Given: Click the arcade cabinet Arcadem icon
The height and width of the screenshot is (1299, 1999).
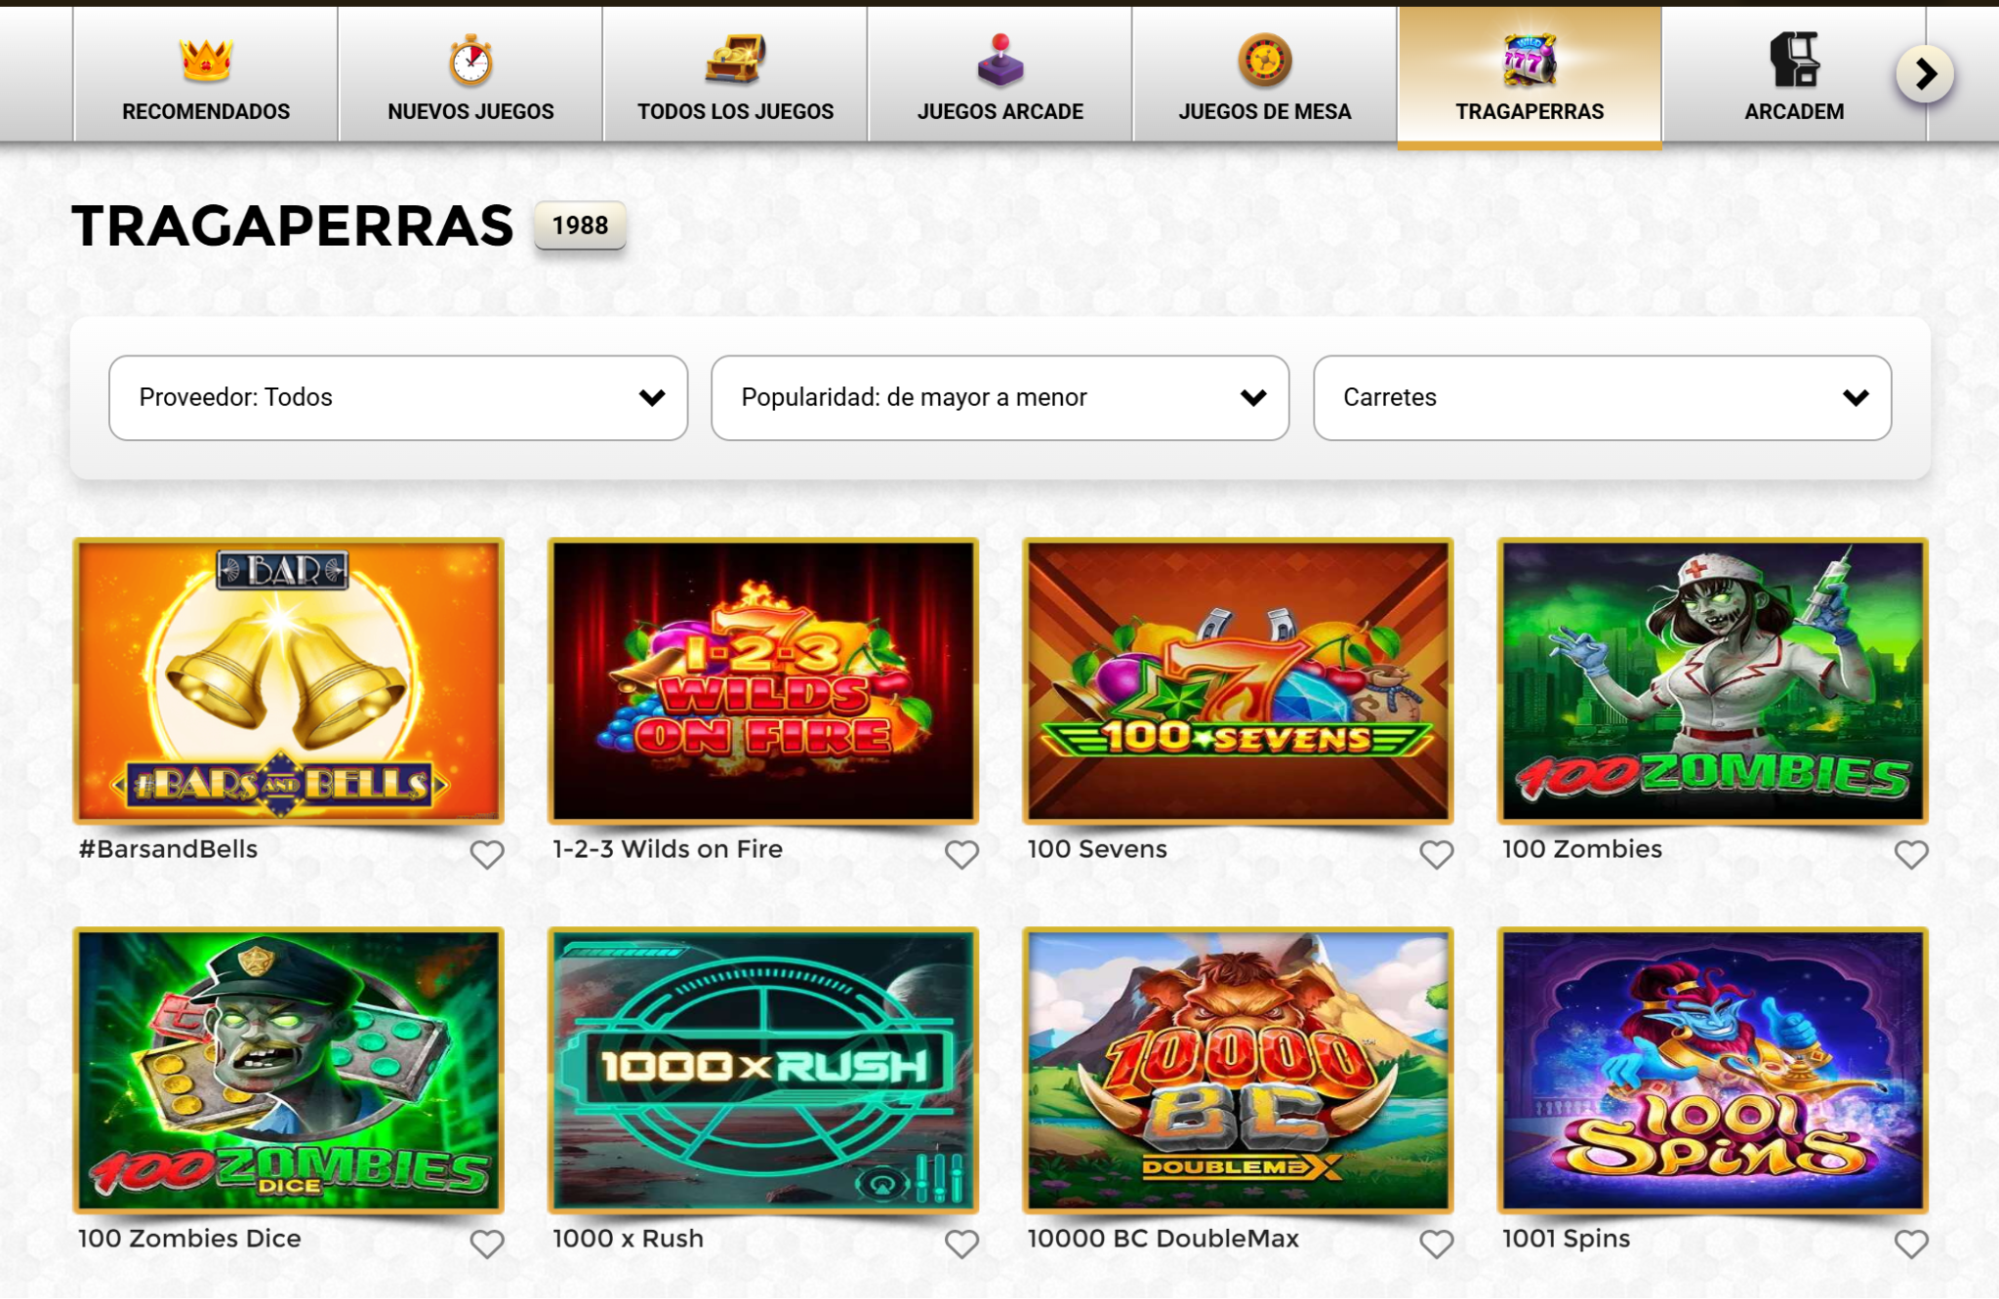Looking at the screenshot, I should pos(1794,59).
